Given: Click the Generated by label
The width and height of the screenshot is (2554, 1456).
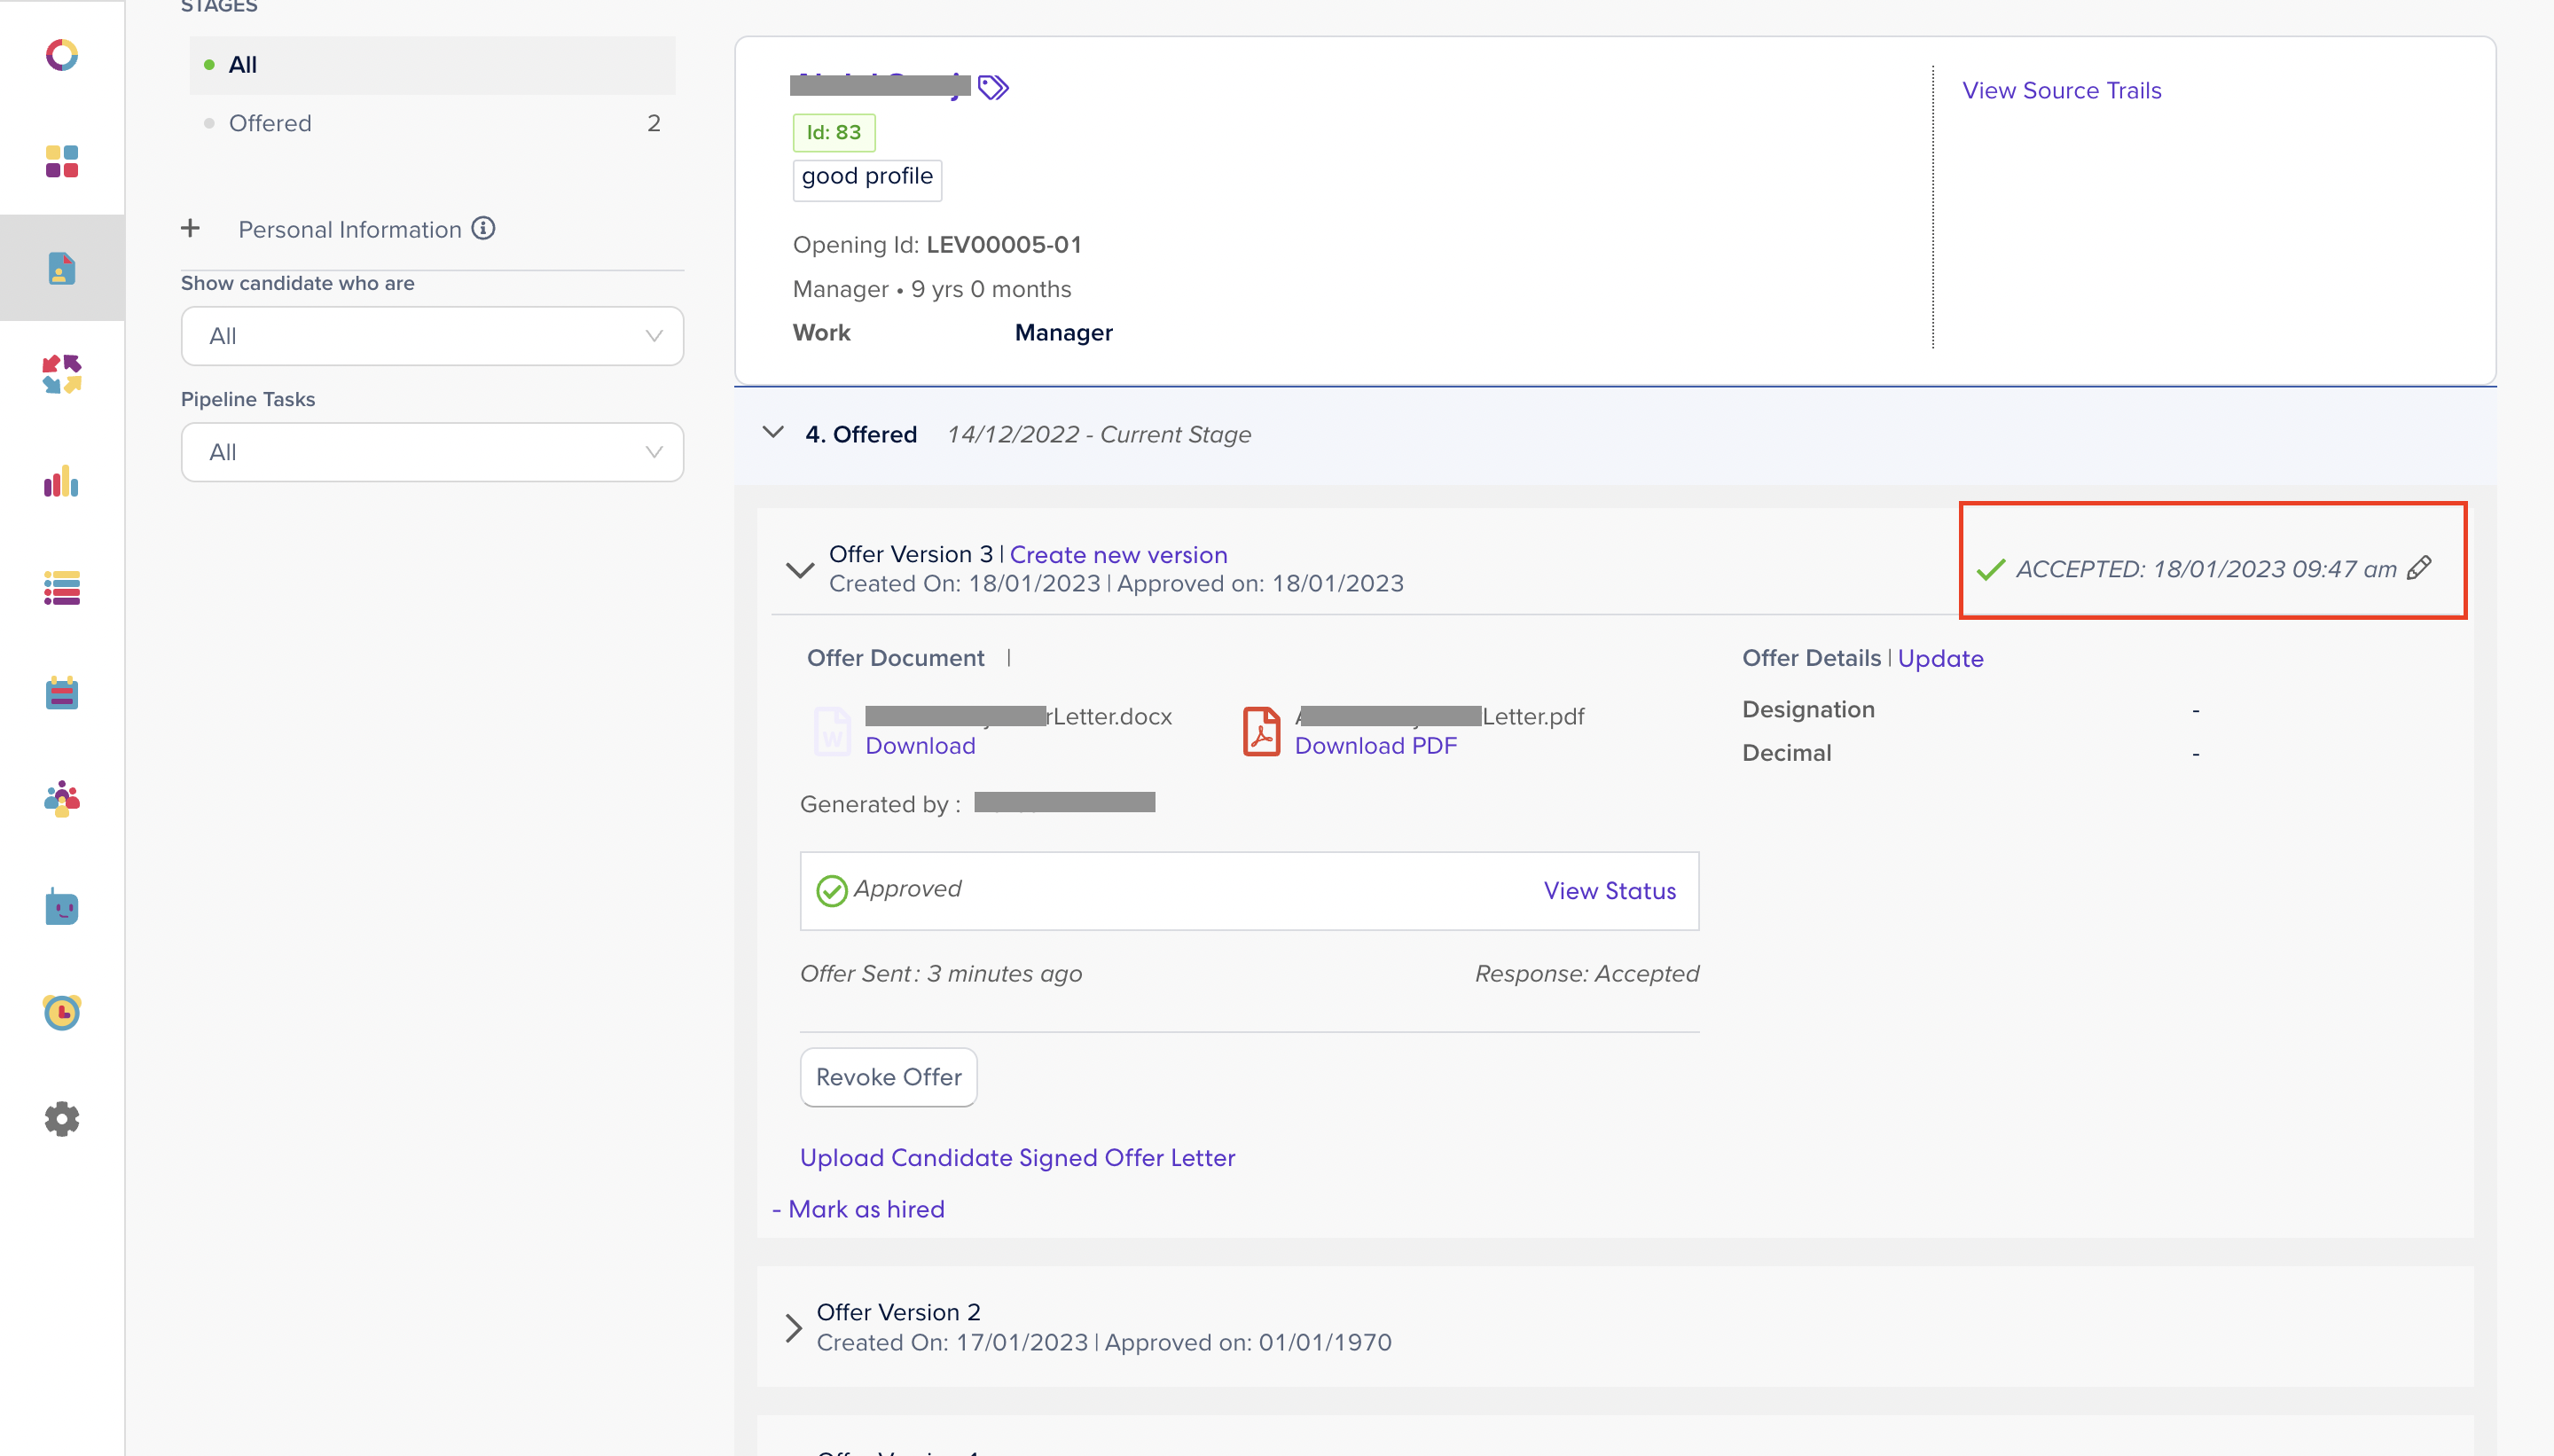Looking at the screenshot, I should pyautogui.click(x=881, y=804).
